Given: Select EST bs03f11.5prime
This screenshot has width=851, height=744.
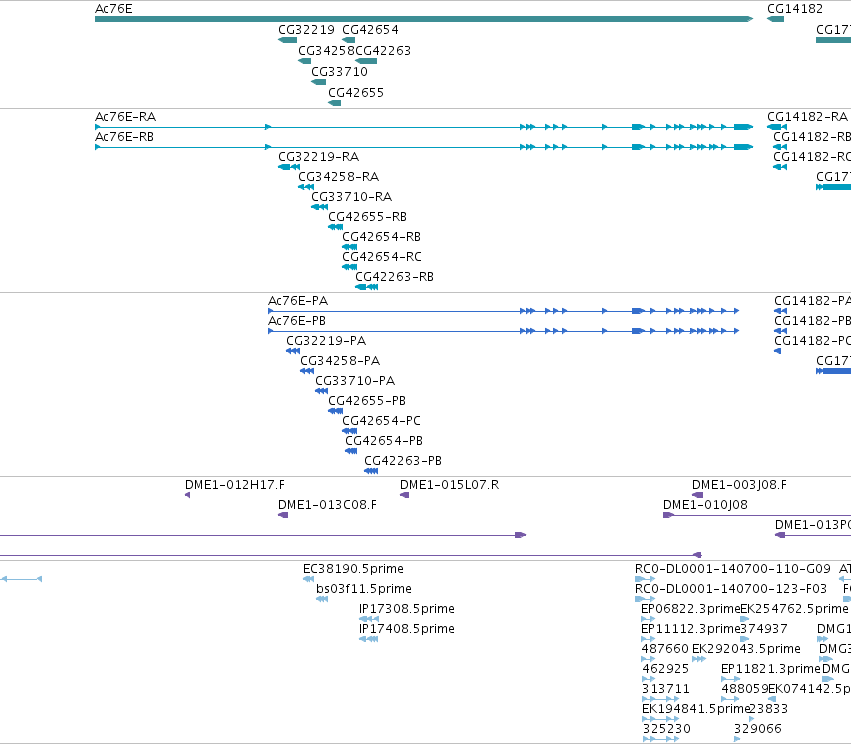Looking at the screenshot, I should [x=322, y=599].
